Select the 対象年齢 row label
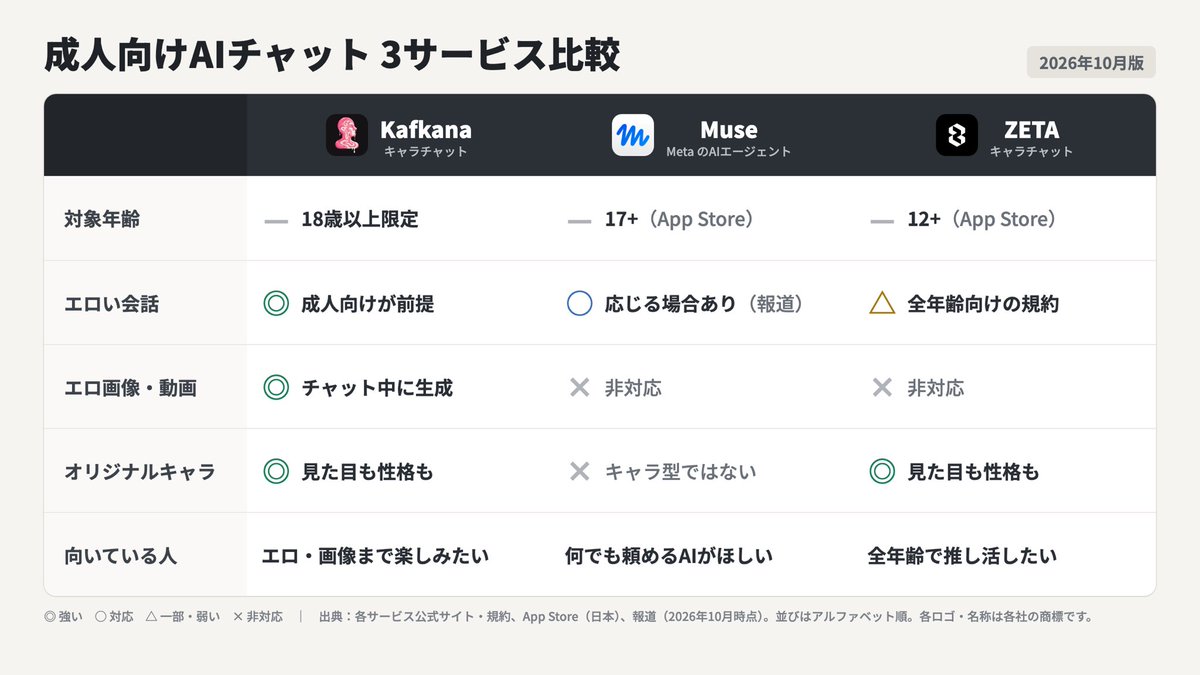The image size is (1200, 675). click(102, 220)
